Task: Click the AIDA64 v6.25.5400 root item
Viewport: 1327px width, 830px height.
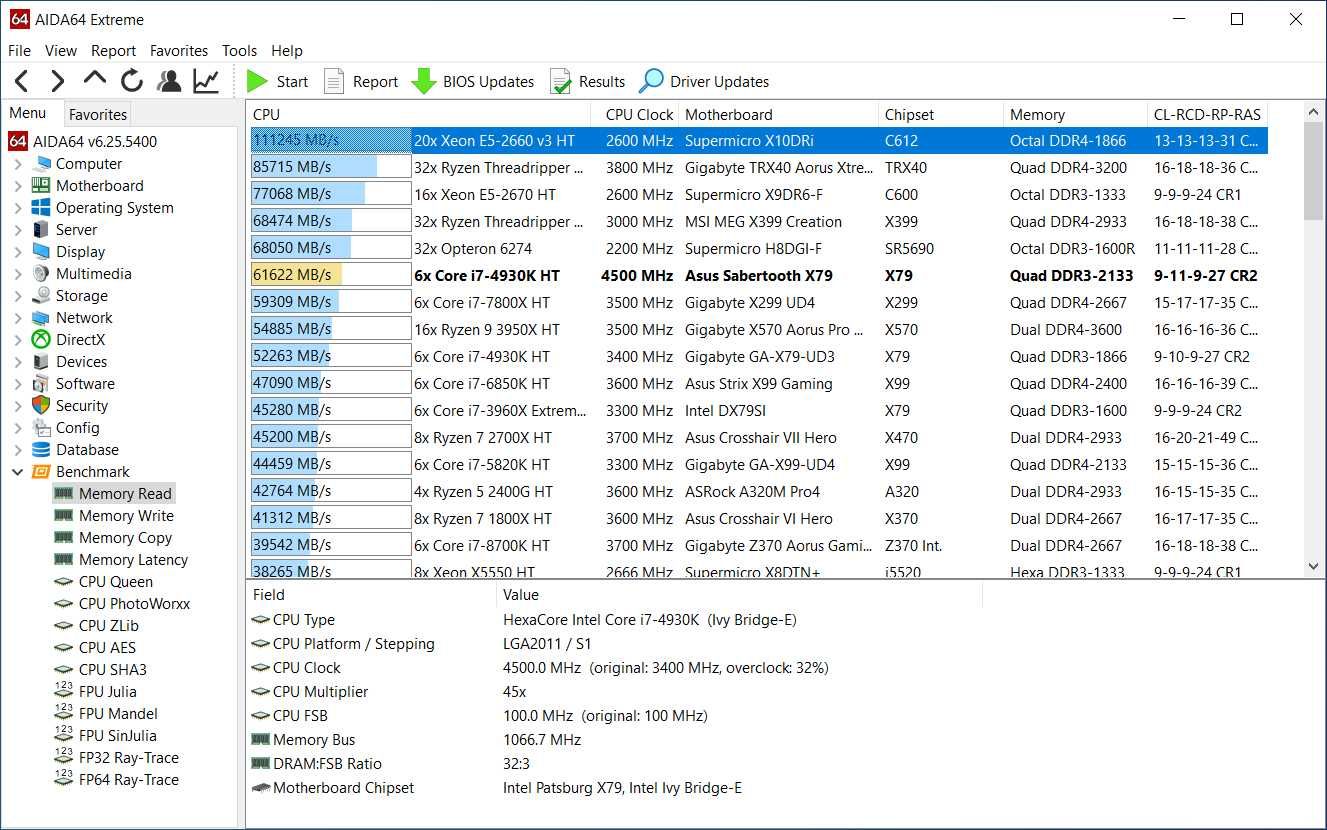Action: (83, 141)
